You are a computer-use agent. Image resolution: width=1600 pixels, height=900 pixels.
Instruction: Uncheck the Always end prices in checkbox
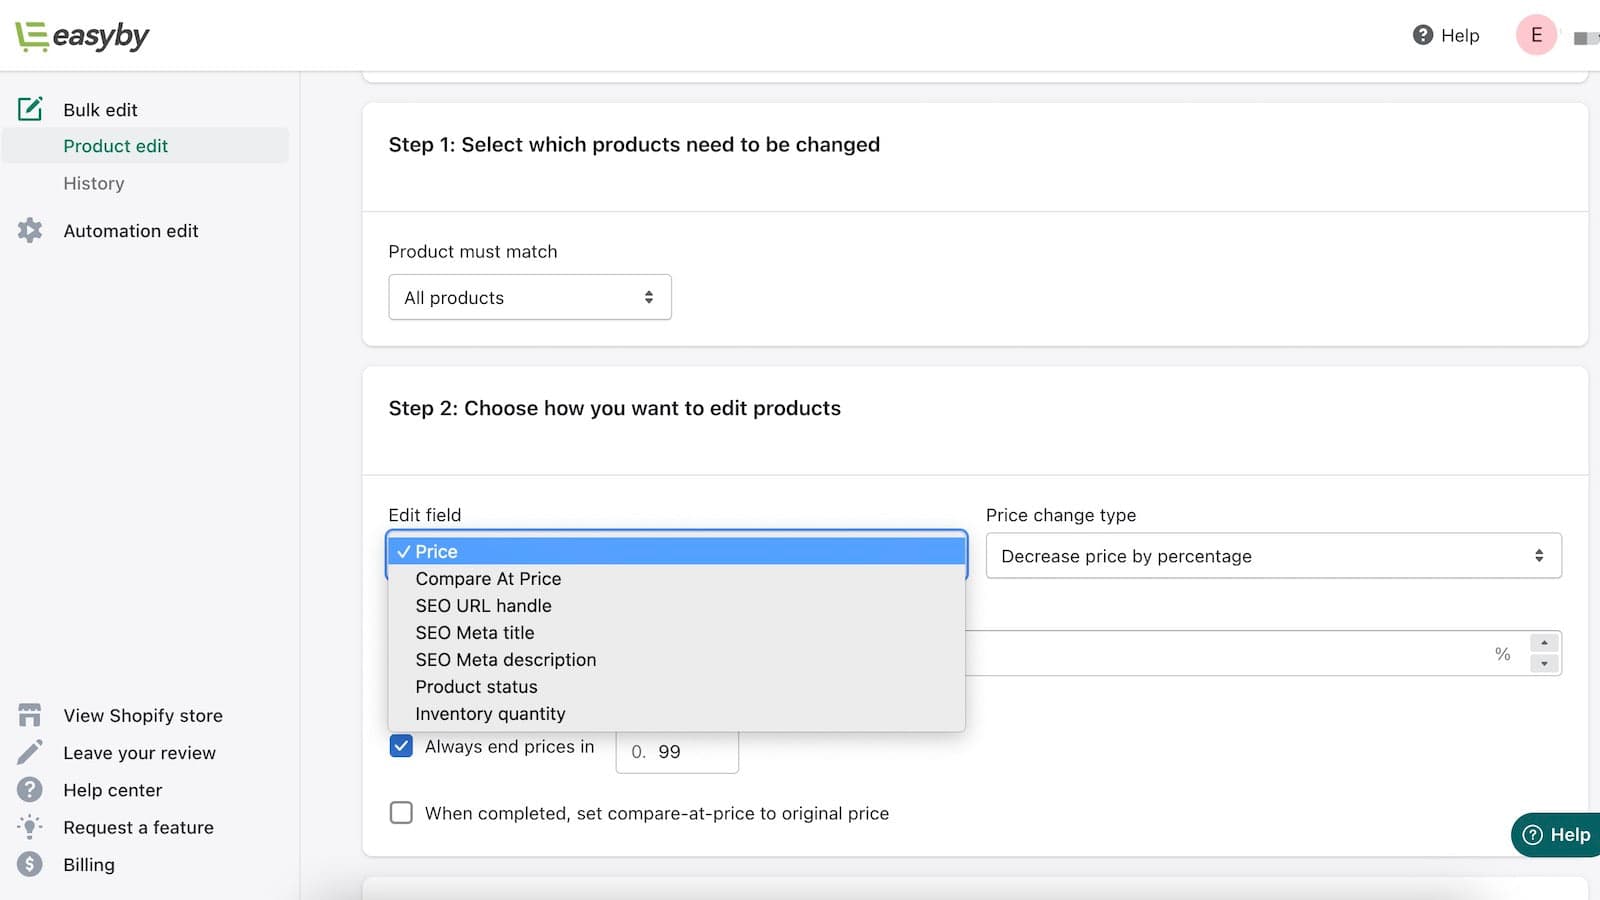(x=401, y=745)
